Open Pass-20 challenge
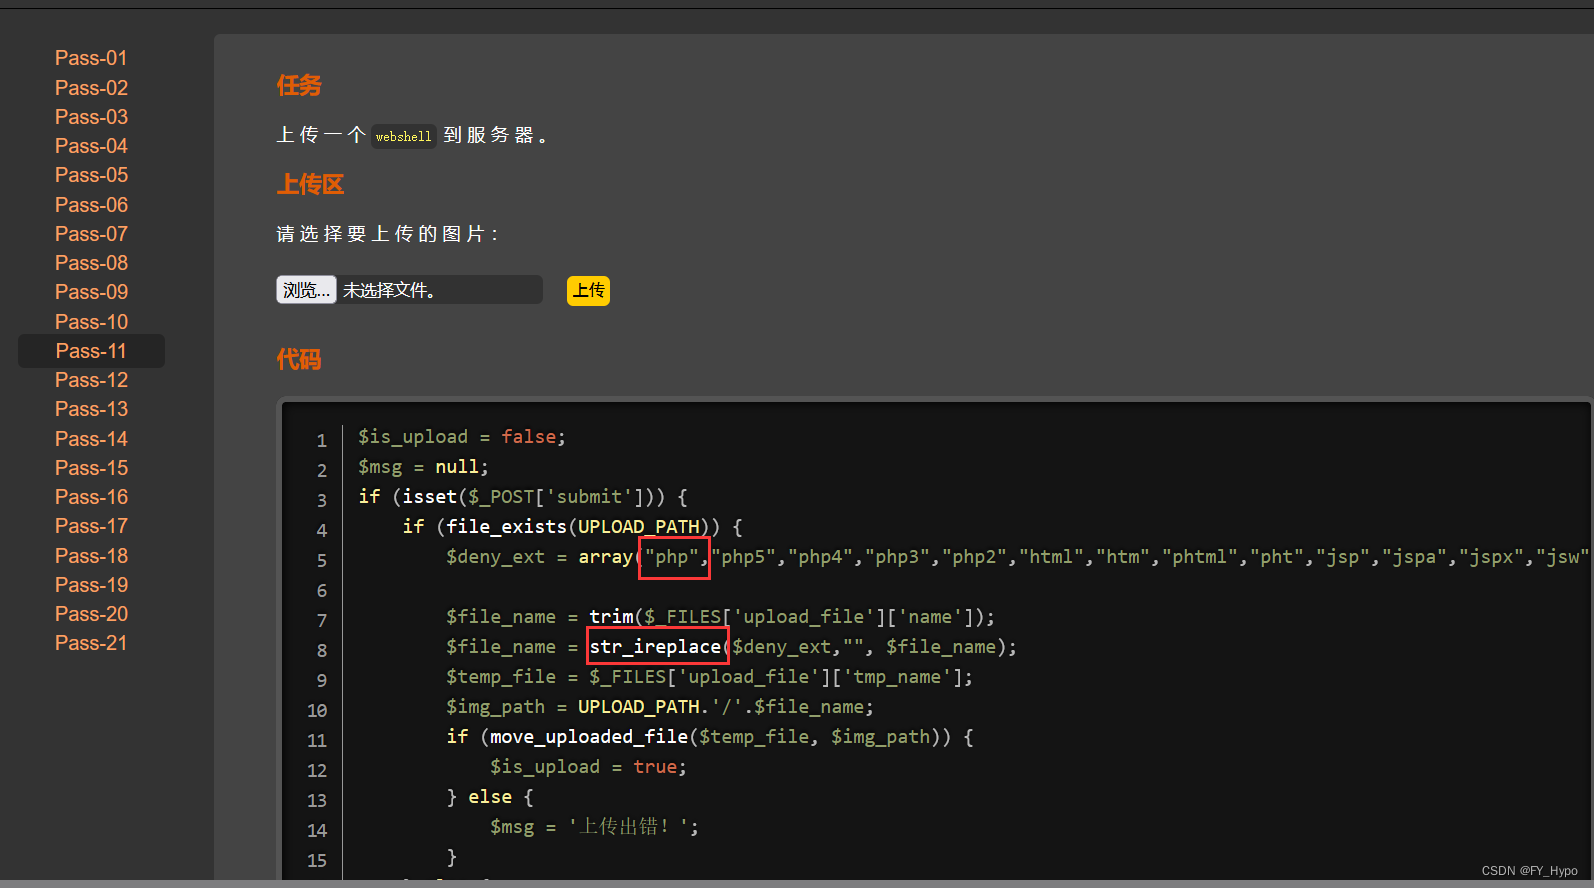Screen dimensions: 1594x888 click(91, 614)
